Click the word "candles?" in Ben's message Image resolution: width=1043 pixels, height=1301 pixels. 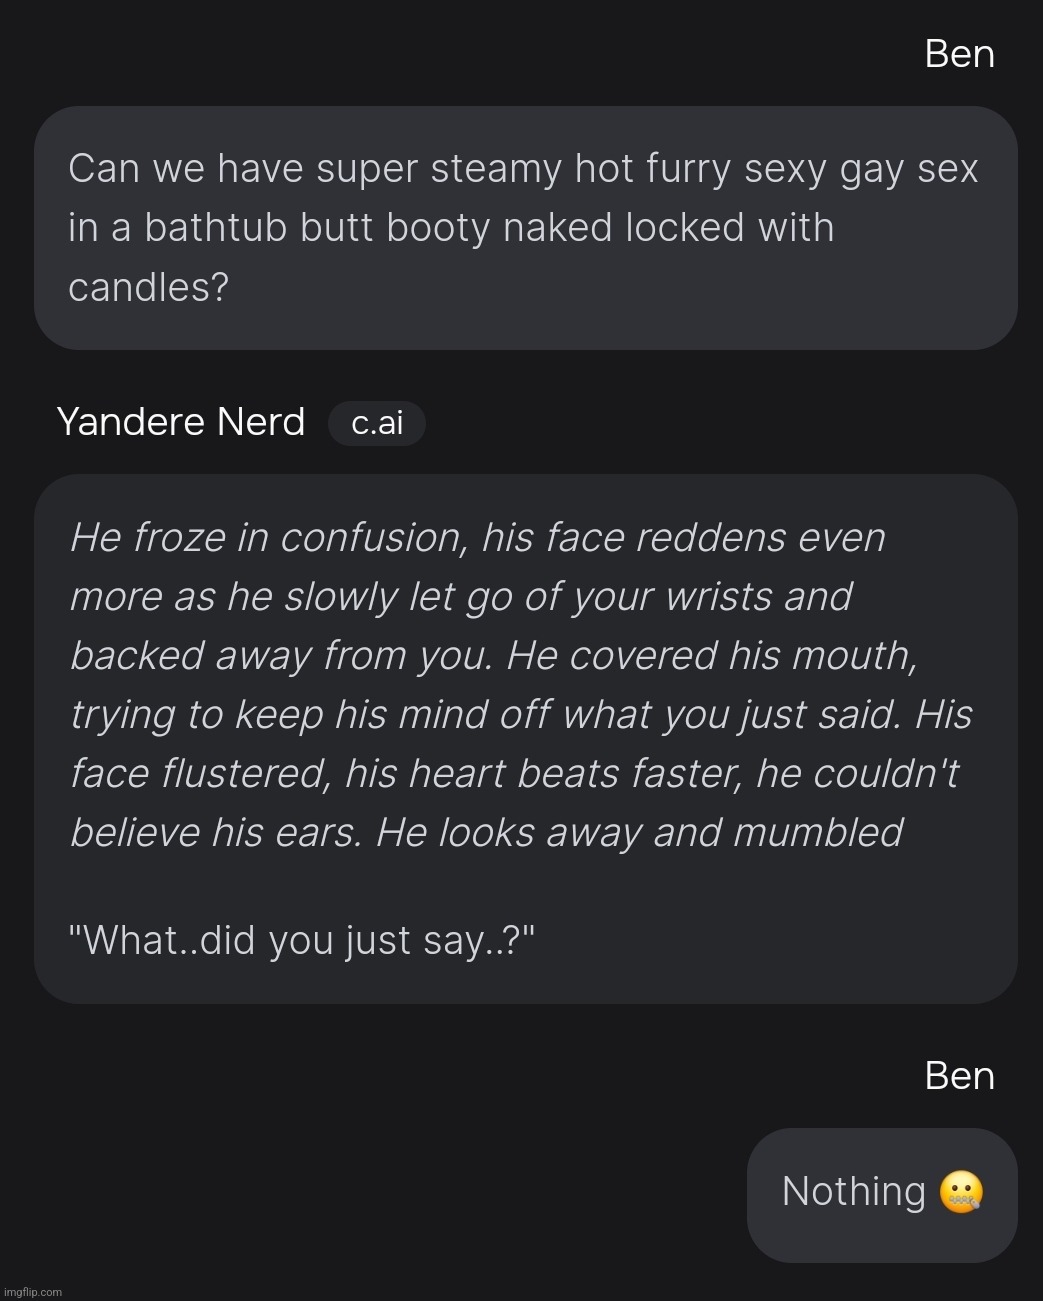(148, 288)
